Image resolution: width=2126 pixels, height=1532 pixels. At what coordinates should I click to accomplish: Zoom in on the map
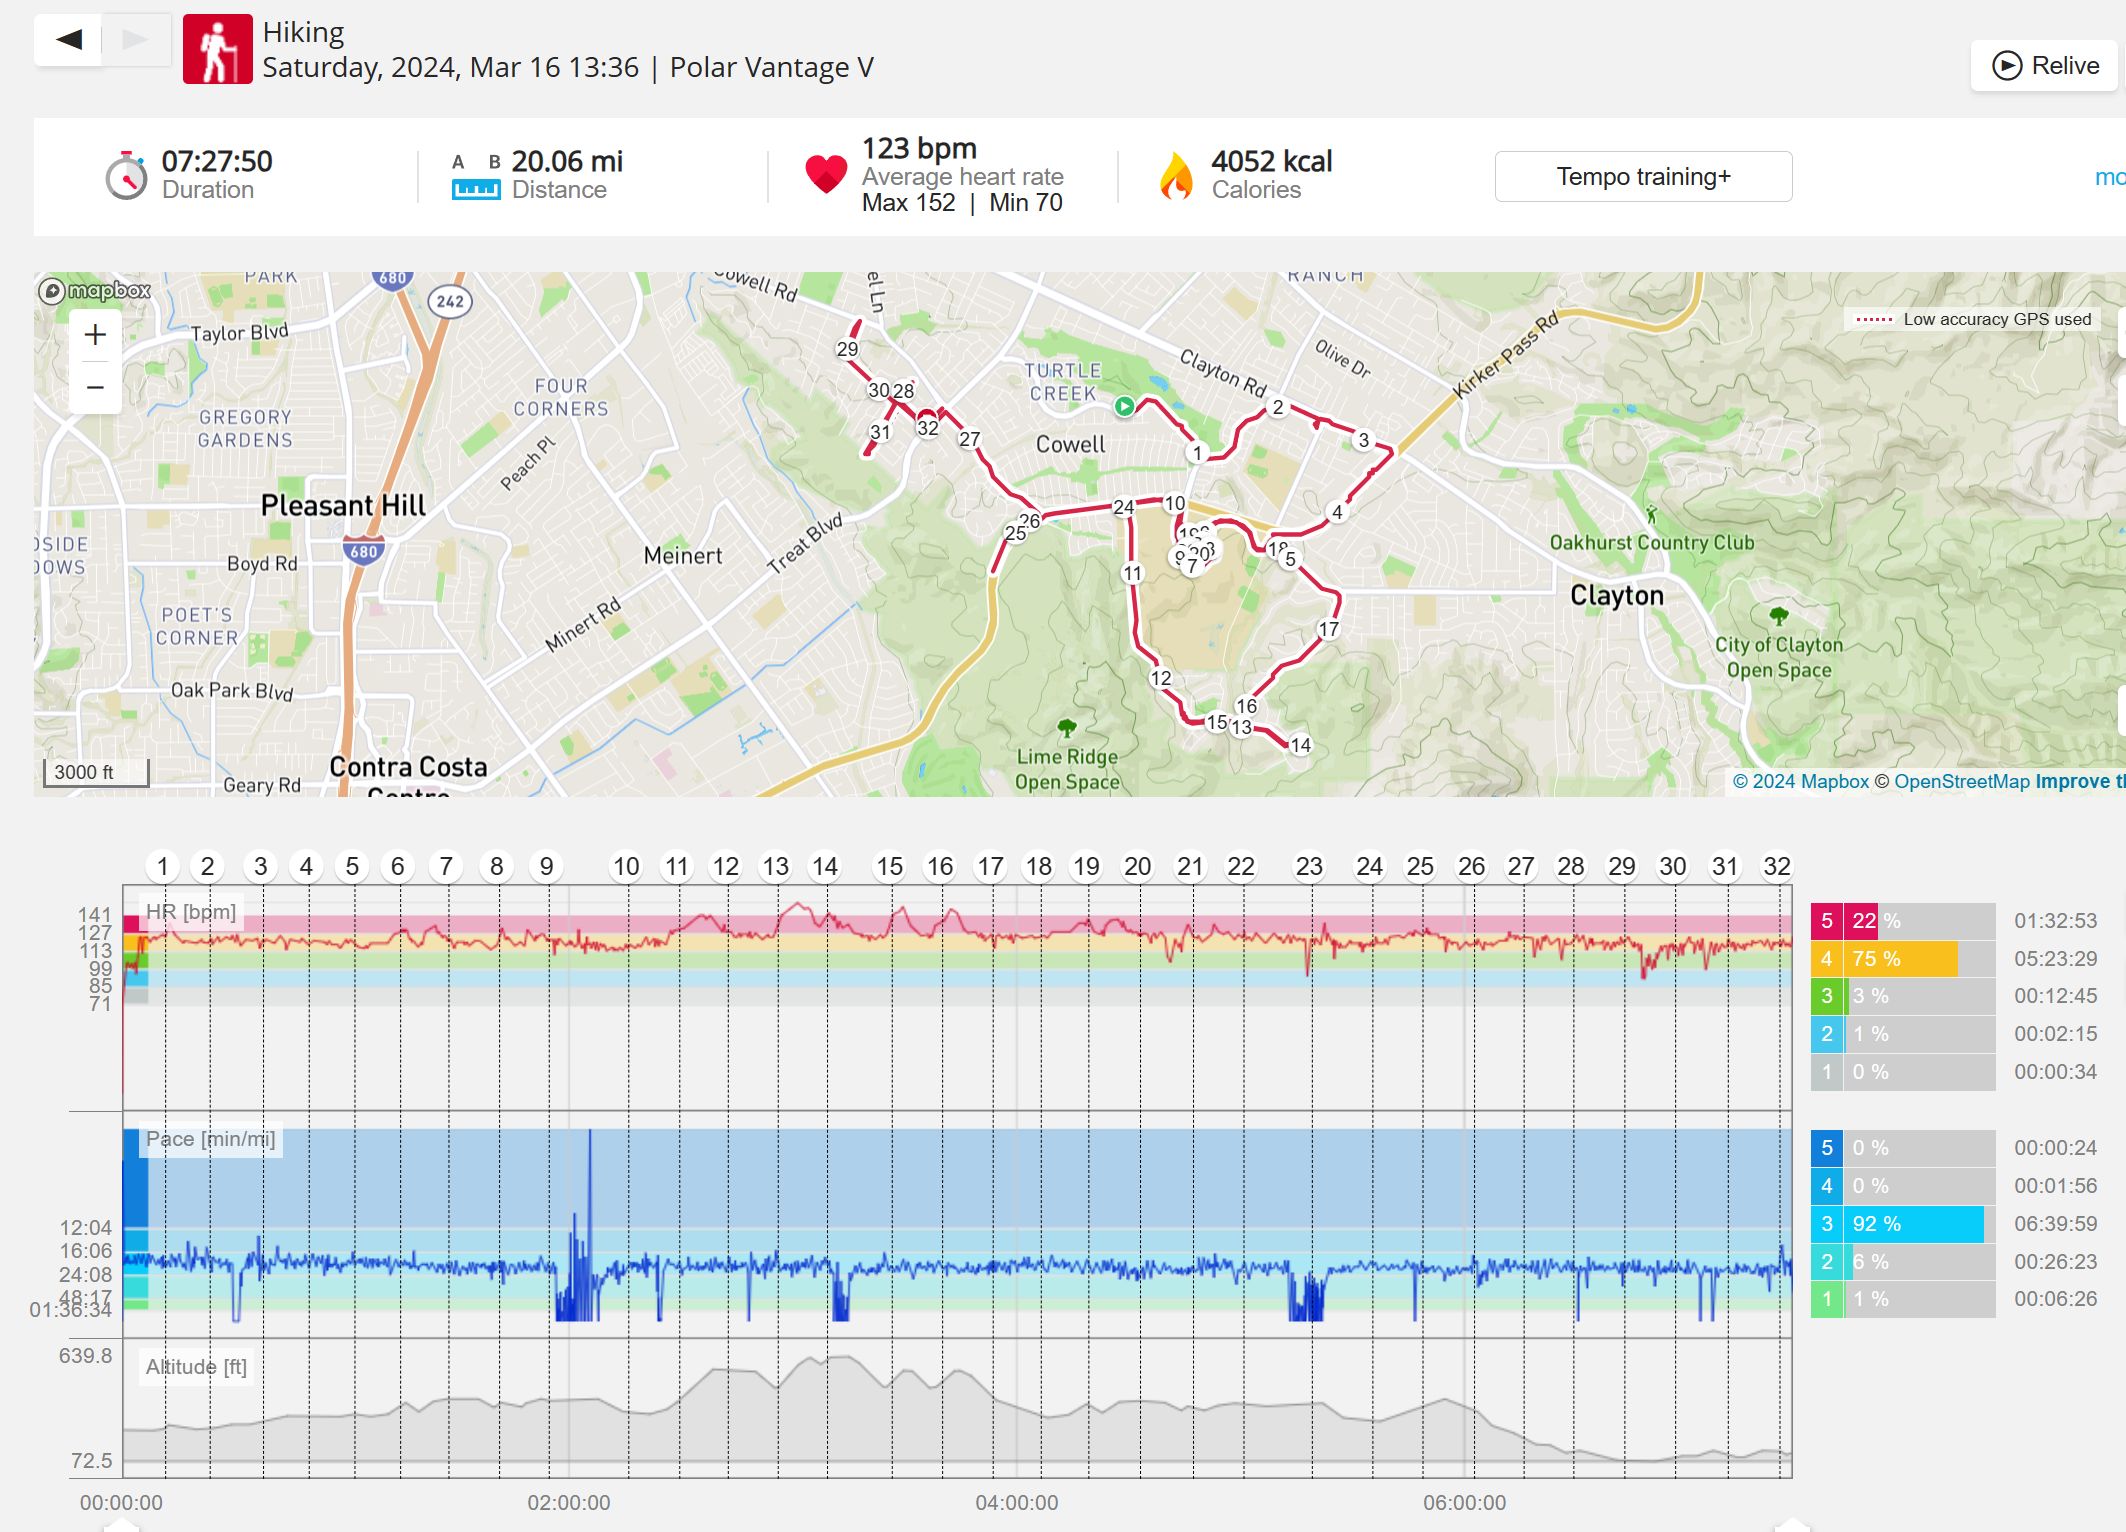tap(95, 335)
